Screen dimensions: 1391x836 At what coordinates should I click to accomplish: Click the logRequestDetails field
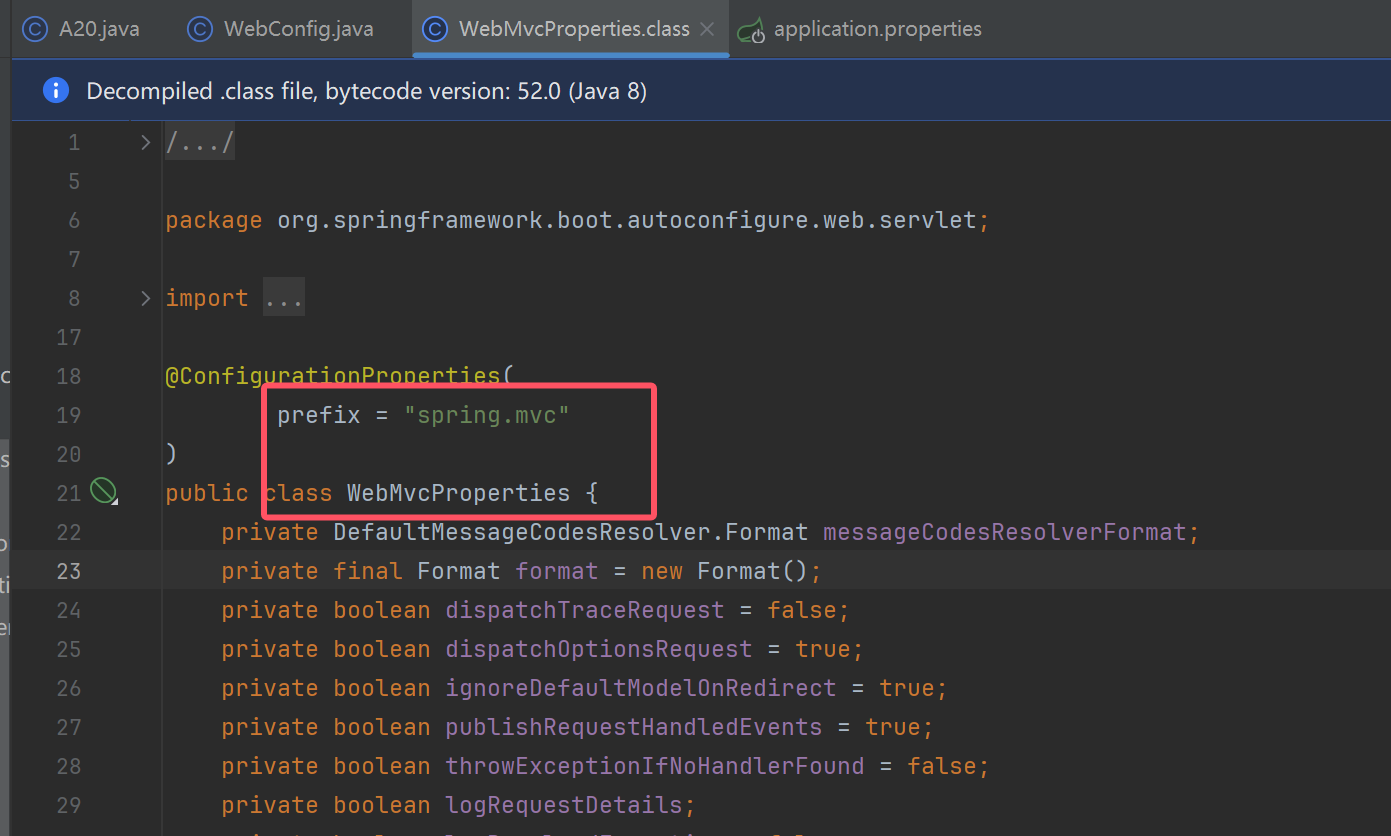coord(563,805)
